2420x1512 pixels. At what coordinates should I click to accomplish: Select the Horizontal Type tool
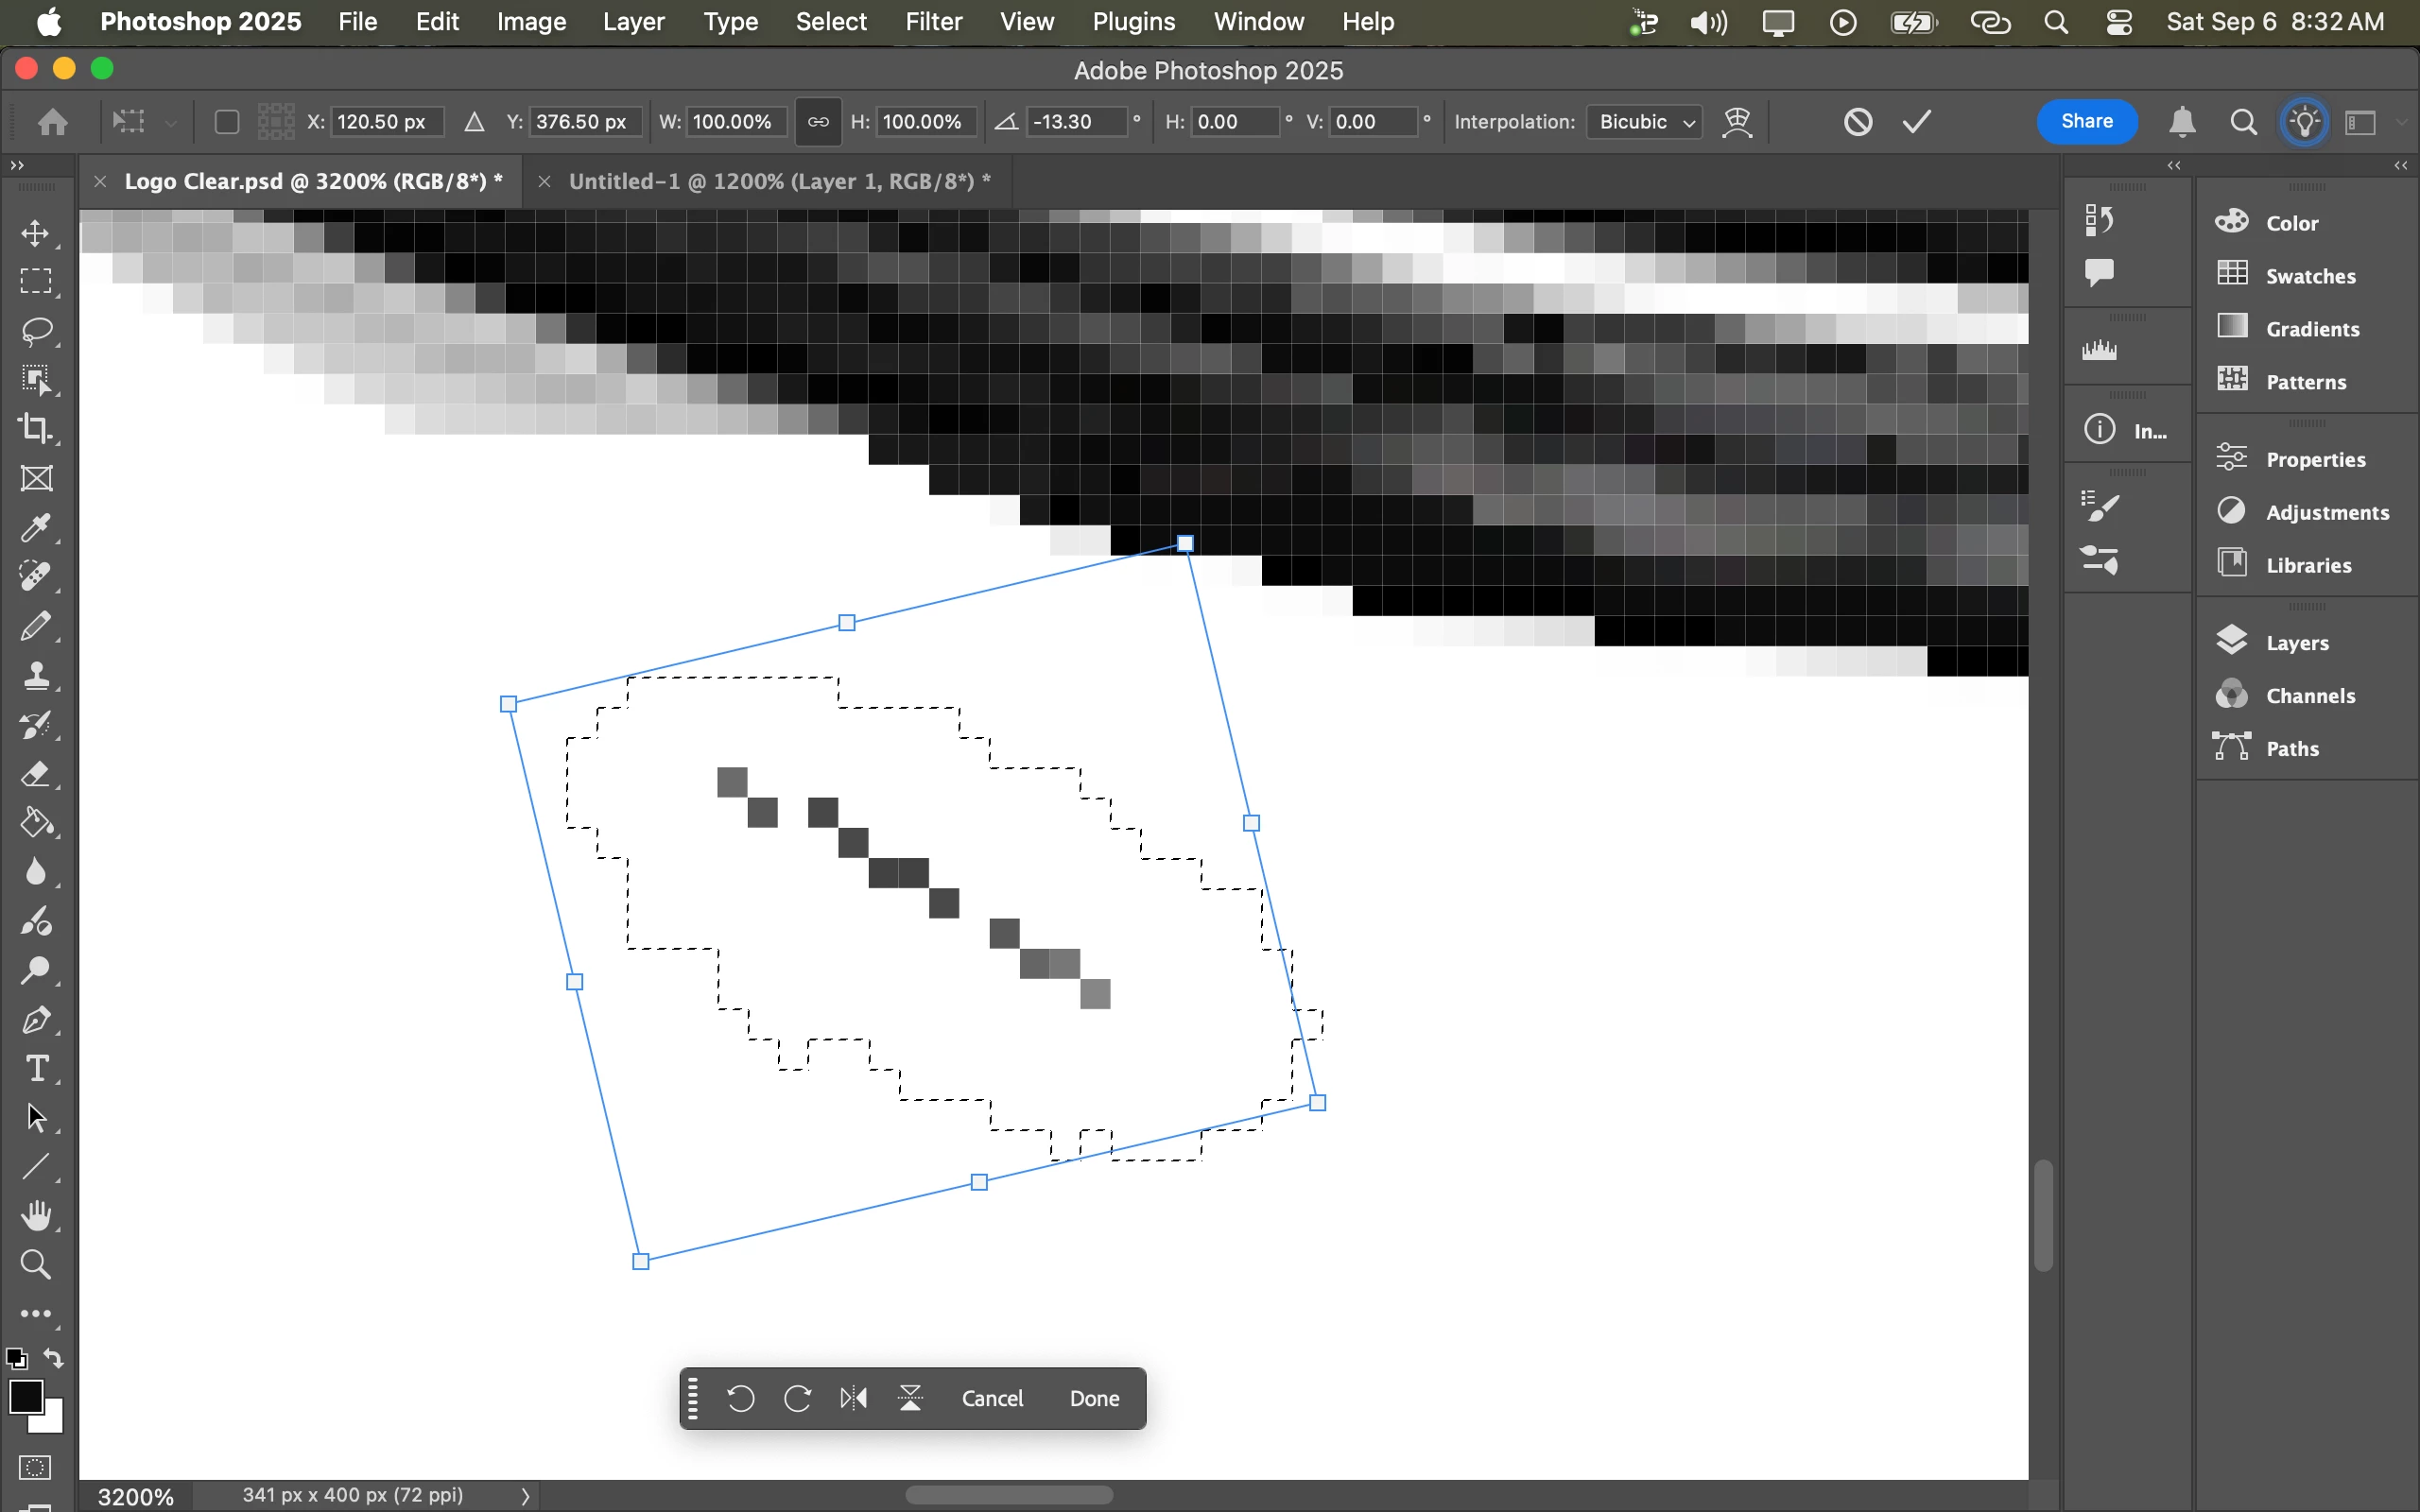click(x=36, y=1069)
